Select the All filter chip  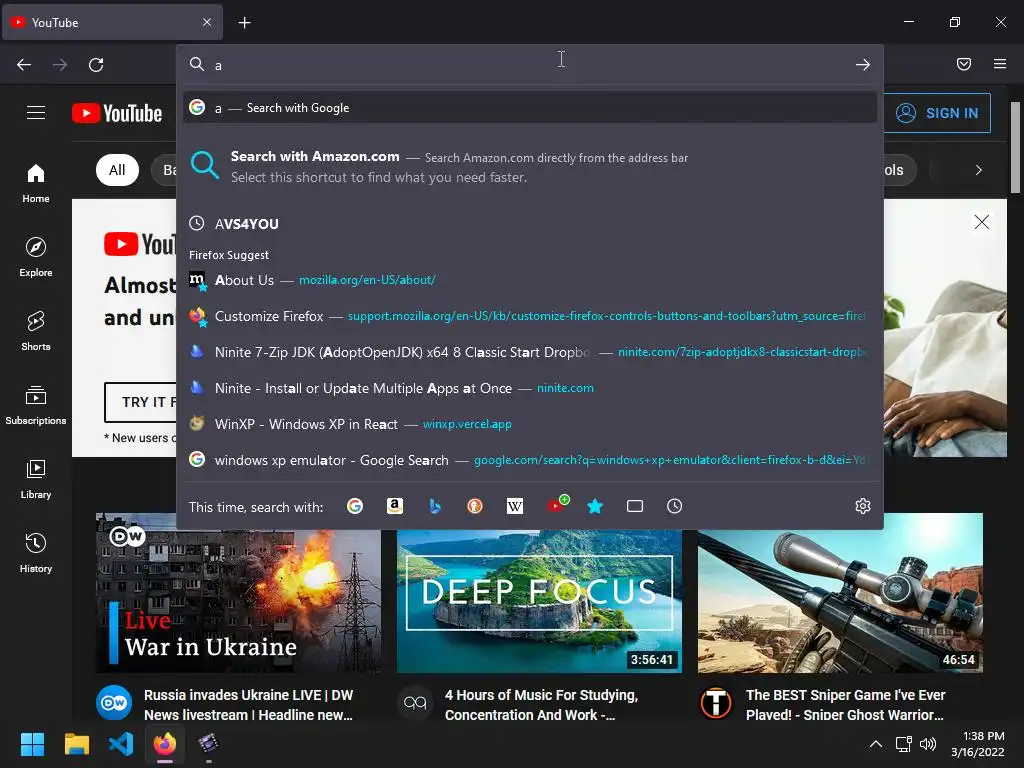tap(117, 170)
